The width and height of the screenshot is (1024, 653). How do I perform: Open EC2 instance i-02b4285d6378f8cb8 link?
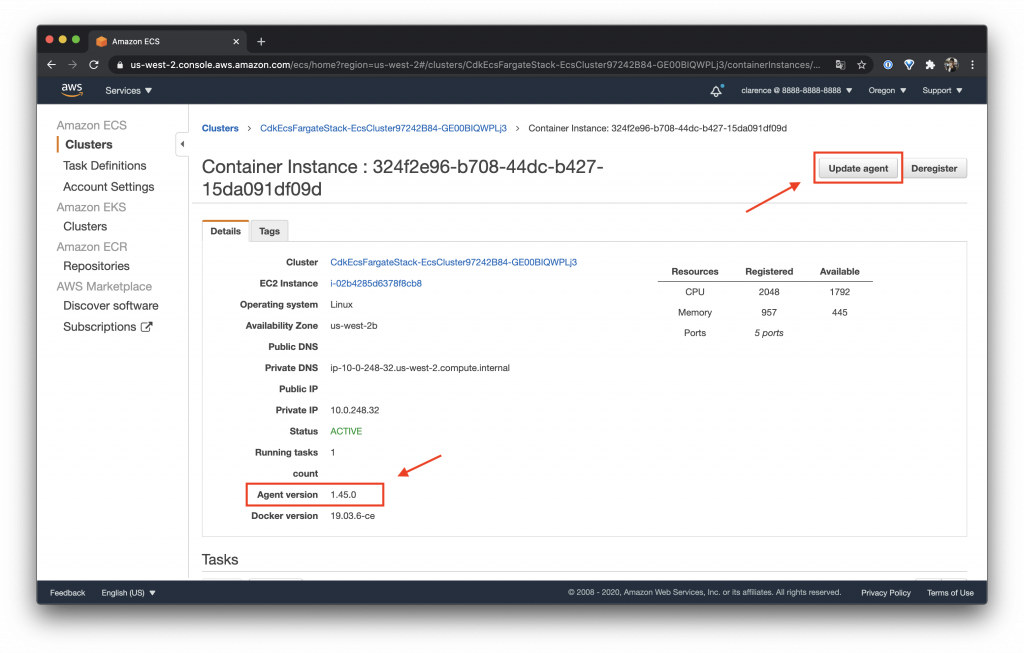tap(376, 283)
